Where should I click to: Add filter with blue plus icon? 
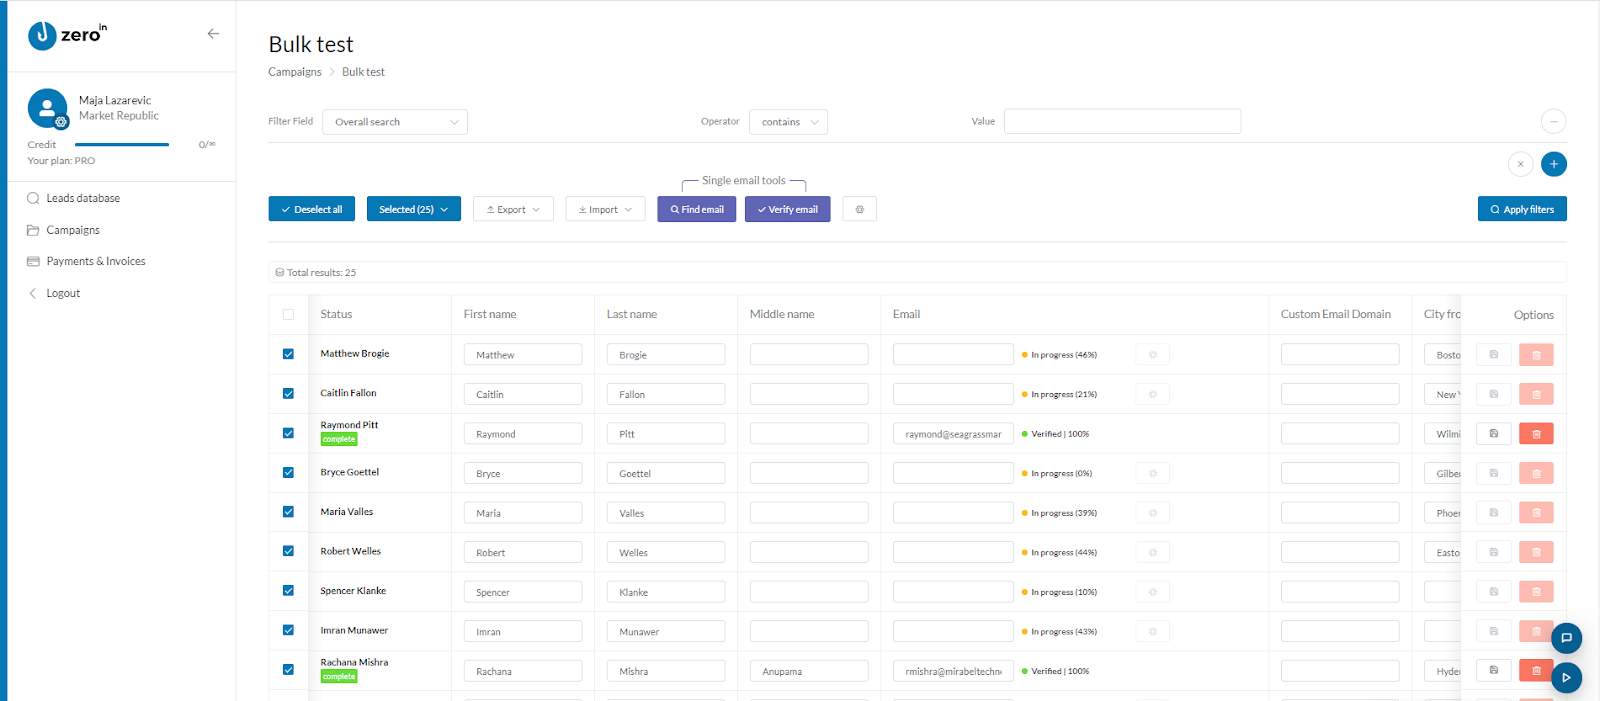[1554, 164]
